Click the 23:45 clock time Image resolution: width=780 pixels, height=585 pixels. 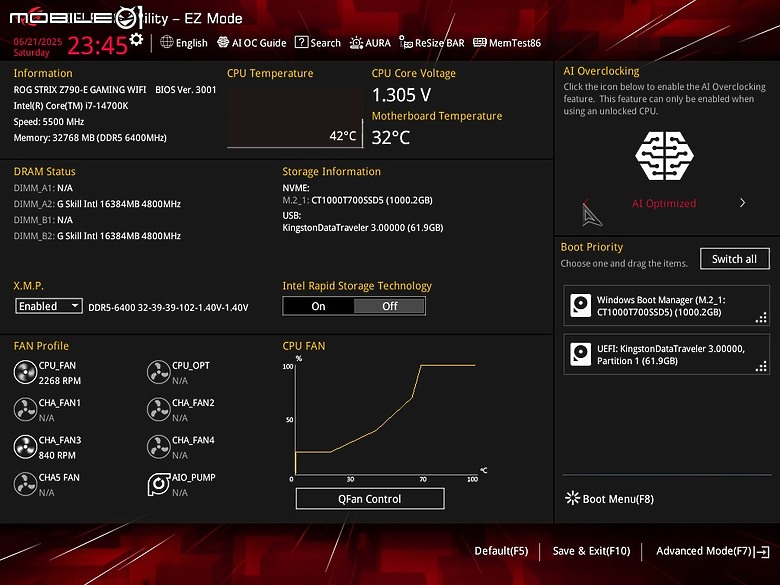point(98,46)
